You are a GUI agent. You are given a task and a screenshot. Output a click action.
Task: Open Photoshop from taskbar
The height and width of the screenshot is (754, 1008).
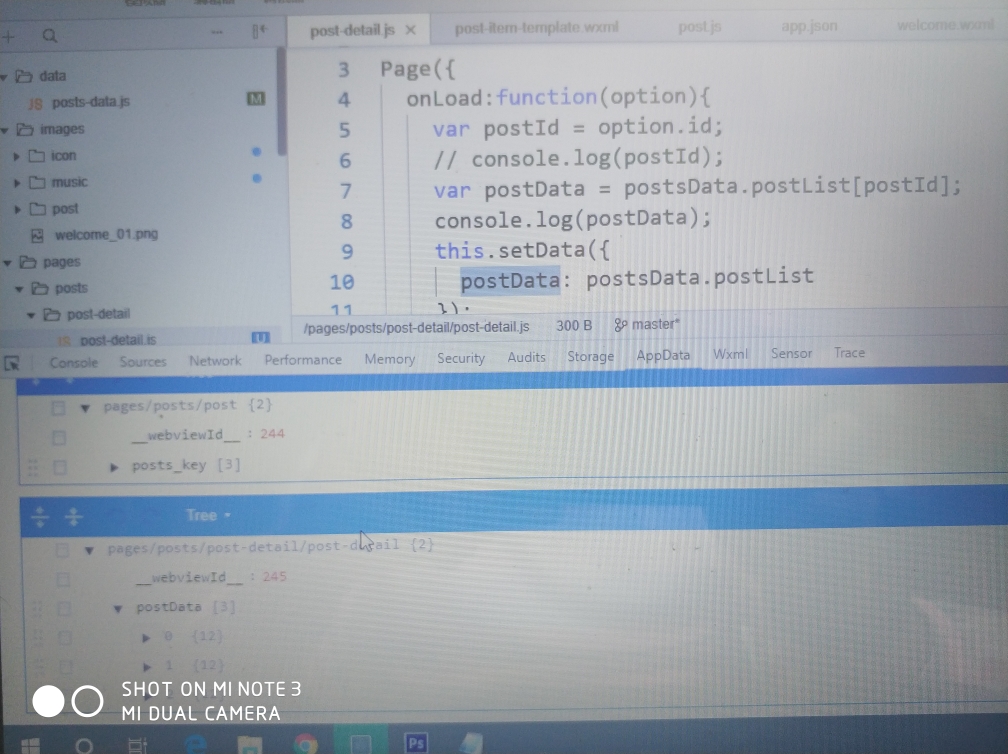coord(416,743)
